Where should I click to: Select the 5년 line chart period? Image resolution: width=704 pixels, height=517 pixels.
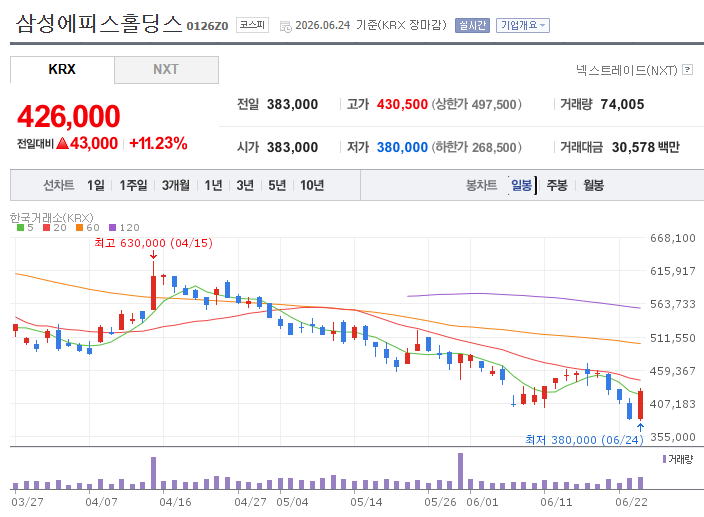277,185
